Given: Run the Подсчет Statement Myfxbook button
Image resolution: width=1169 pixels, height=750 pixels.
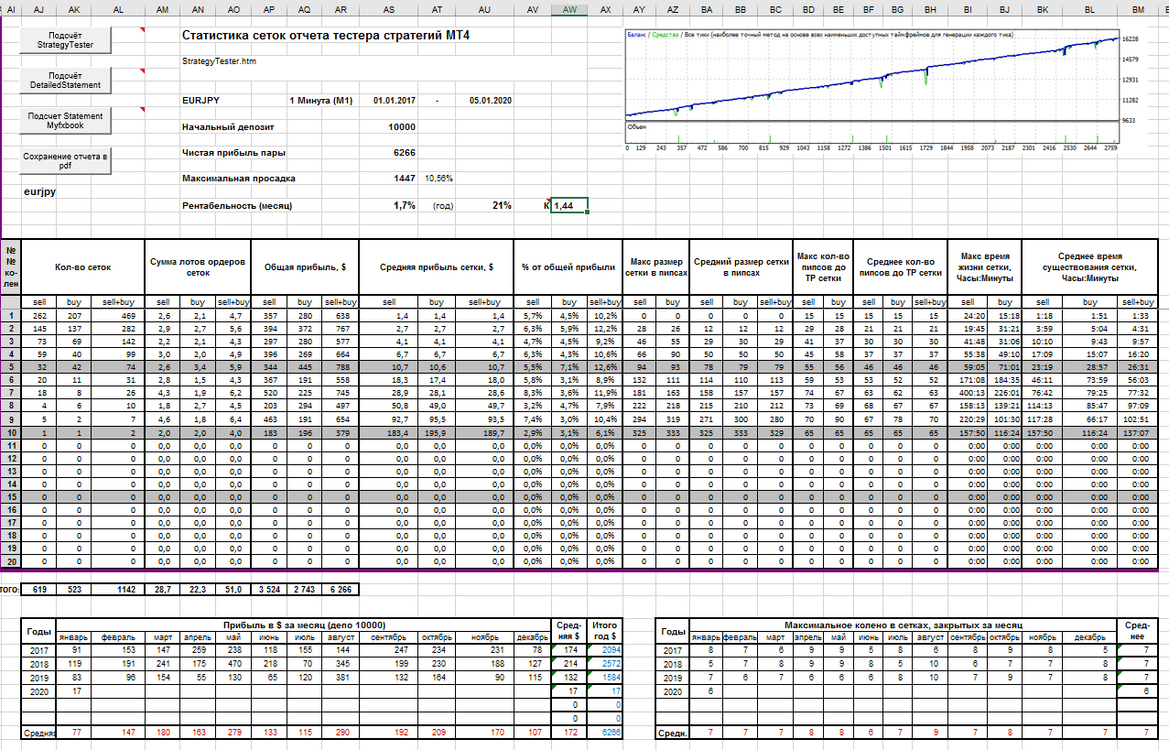Looking at the screenshot, I should tap(66, 121).
